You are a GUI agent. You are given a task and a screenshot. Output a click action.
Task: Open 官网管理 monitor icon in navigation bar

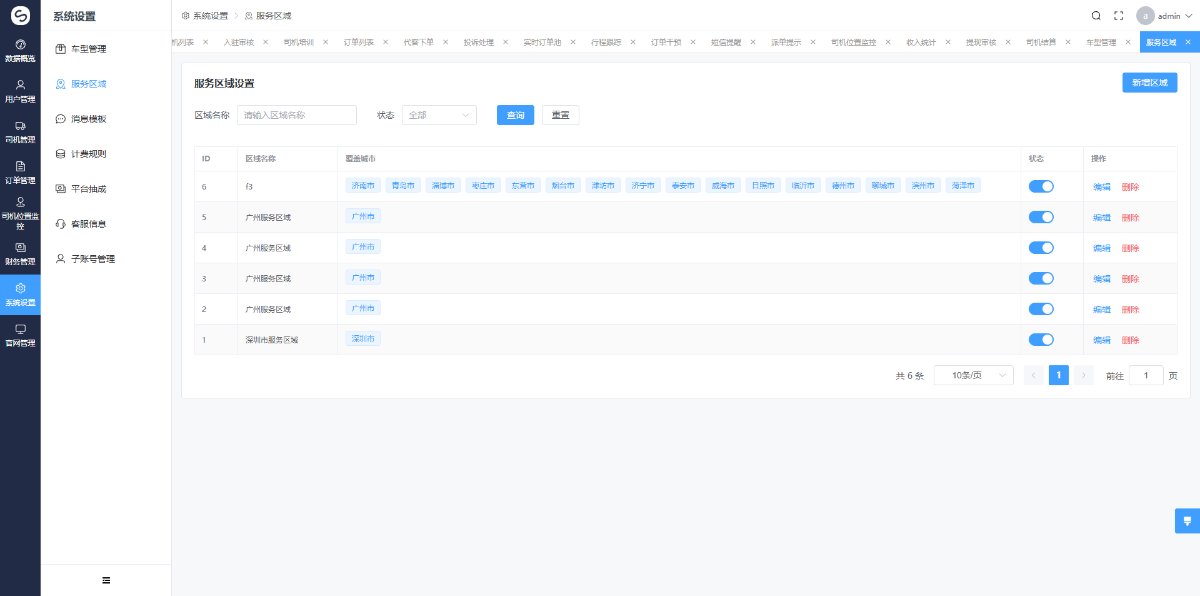pos(20,329)
